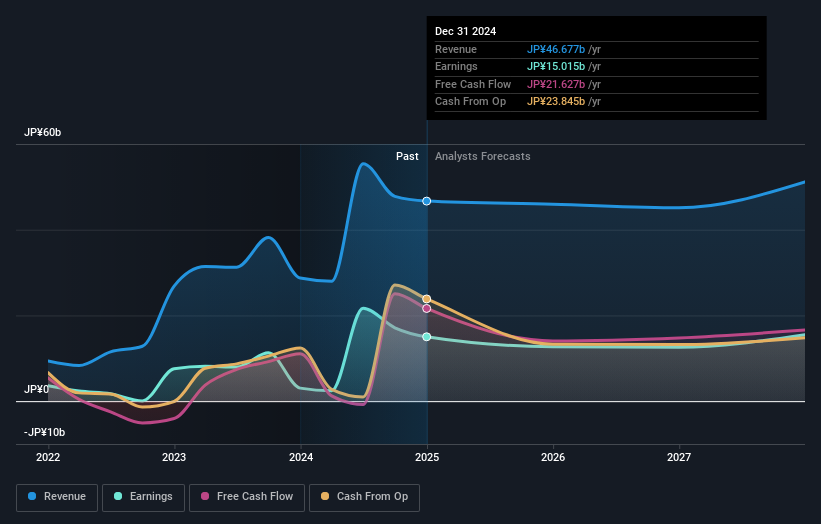Click the JP¥21.627b free cash flow value
Screen dimensions: 821x524
[x=556, y=84]
